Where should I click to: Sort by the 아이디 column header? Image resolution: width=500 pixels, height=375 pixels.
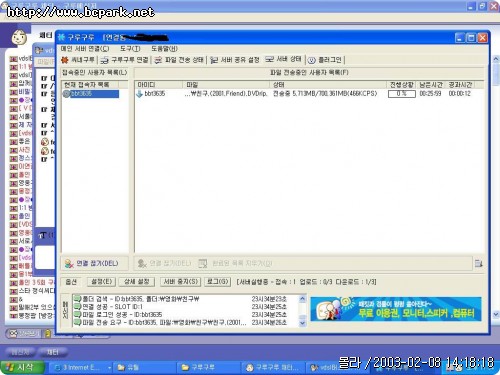pyautogui.click(x=159, y=85)
